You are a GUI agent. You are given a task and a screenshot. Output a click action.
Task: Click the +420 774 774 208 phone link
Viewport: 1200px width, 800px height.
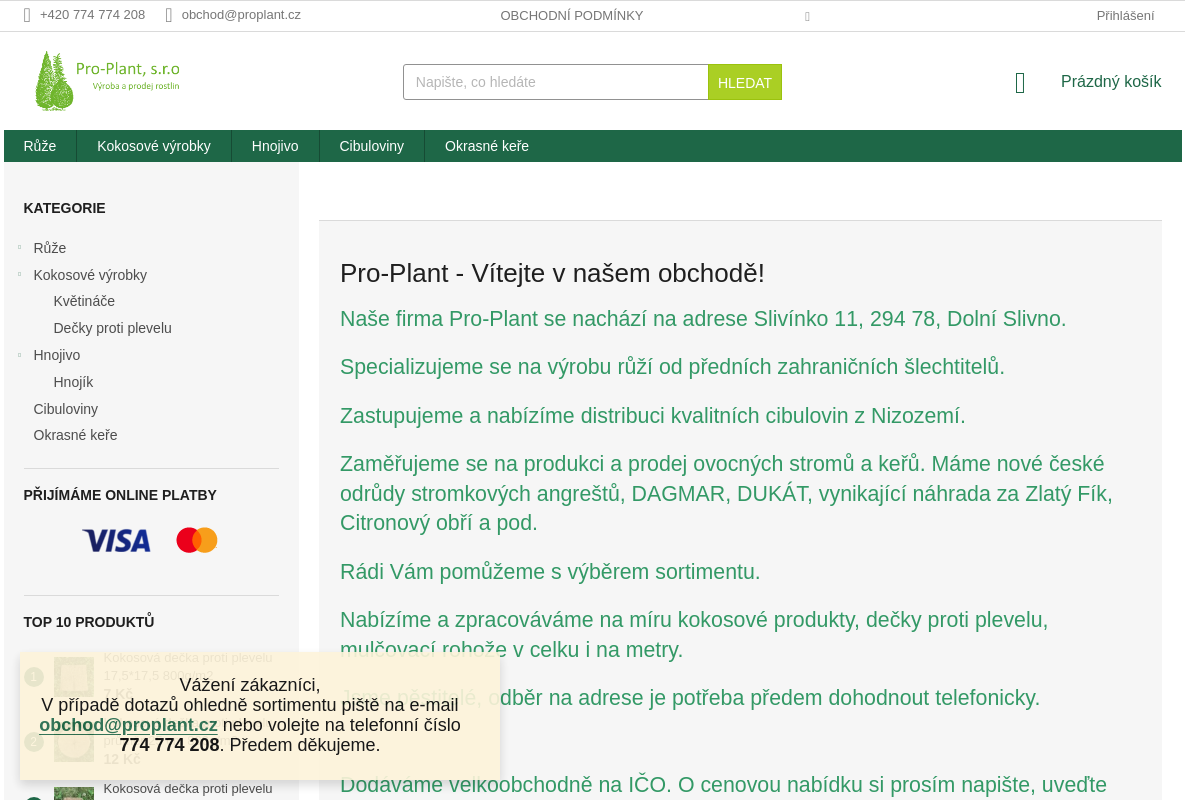coord(92,15)
